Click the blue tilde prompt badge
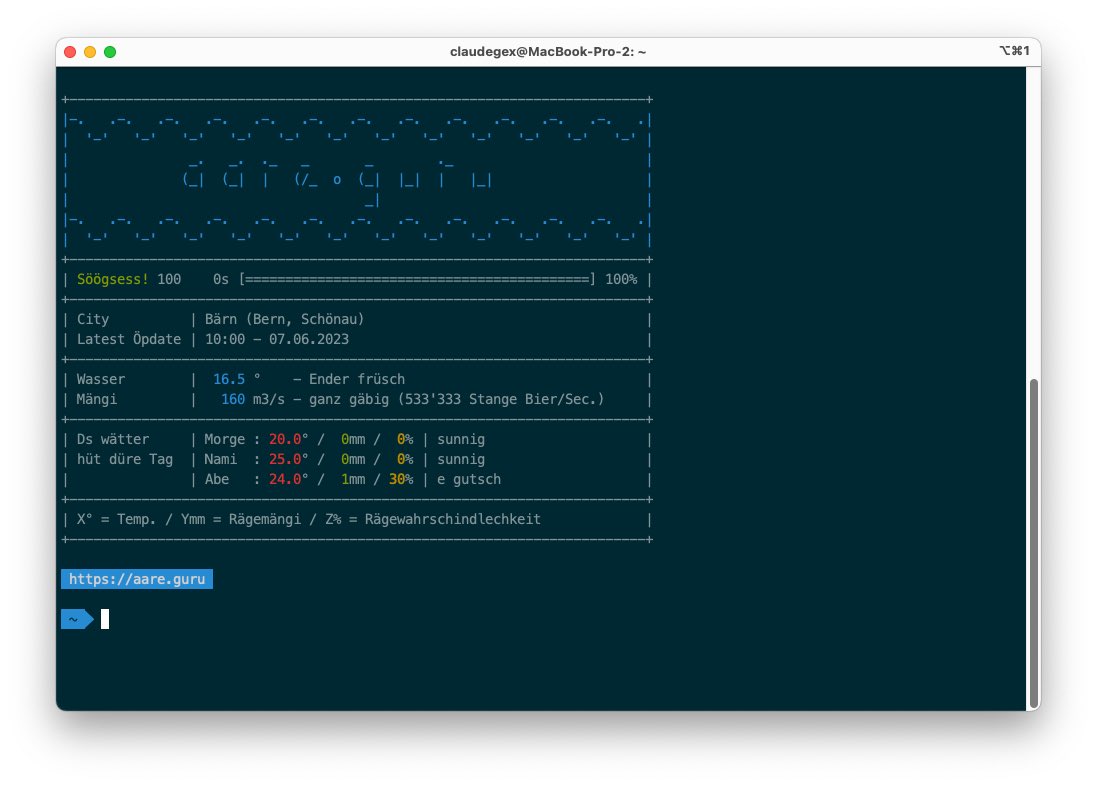 (x=77, y=619)
